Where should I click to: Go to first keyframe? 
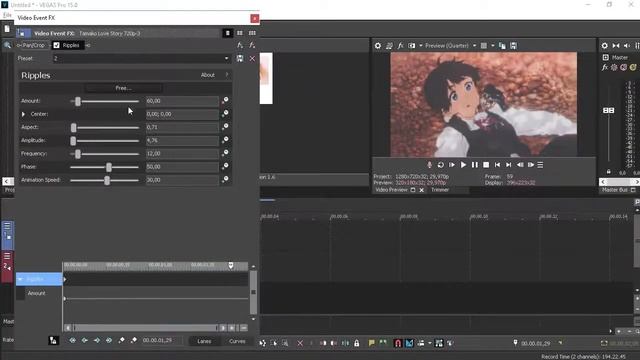(72, 340)
